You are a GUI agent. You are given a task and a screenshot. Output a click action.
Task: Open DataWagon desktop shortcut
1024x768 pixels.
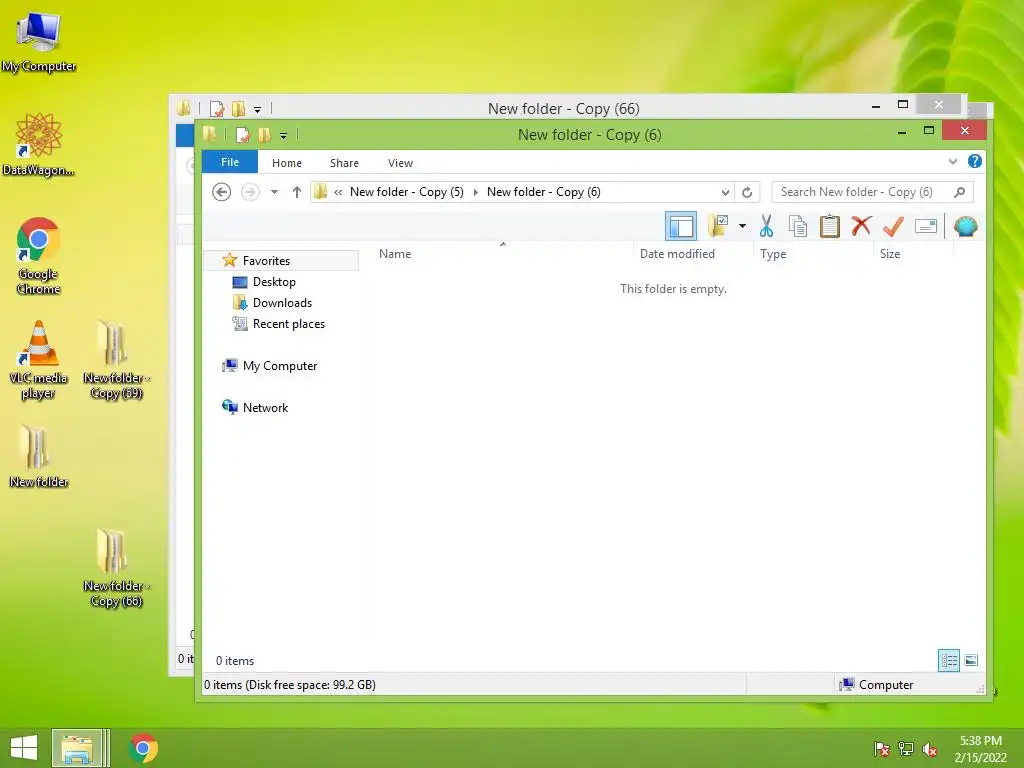pyautogui.click(x=39, y=144)
